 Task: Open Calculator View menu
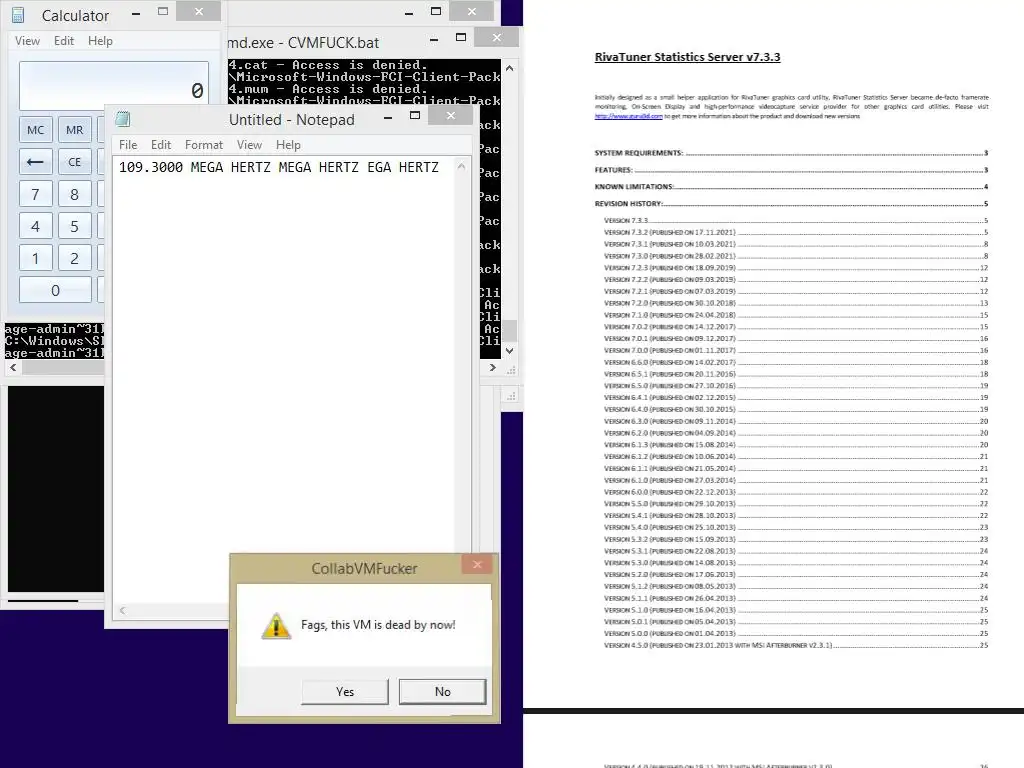click(x=27, y=40)
